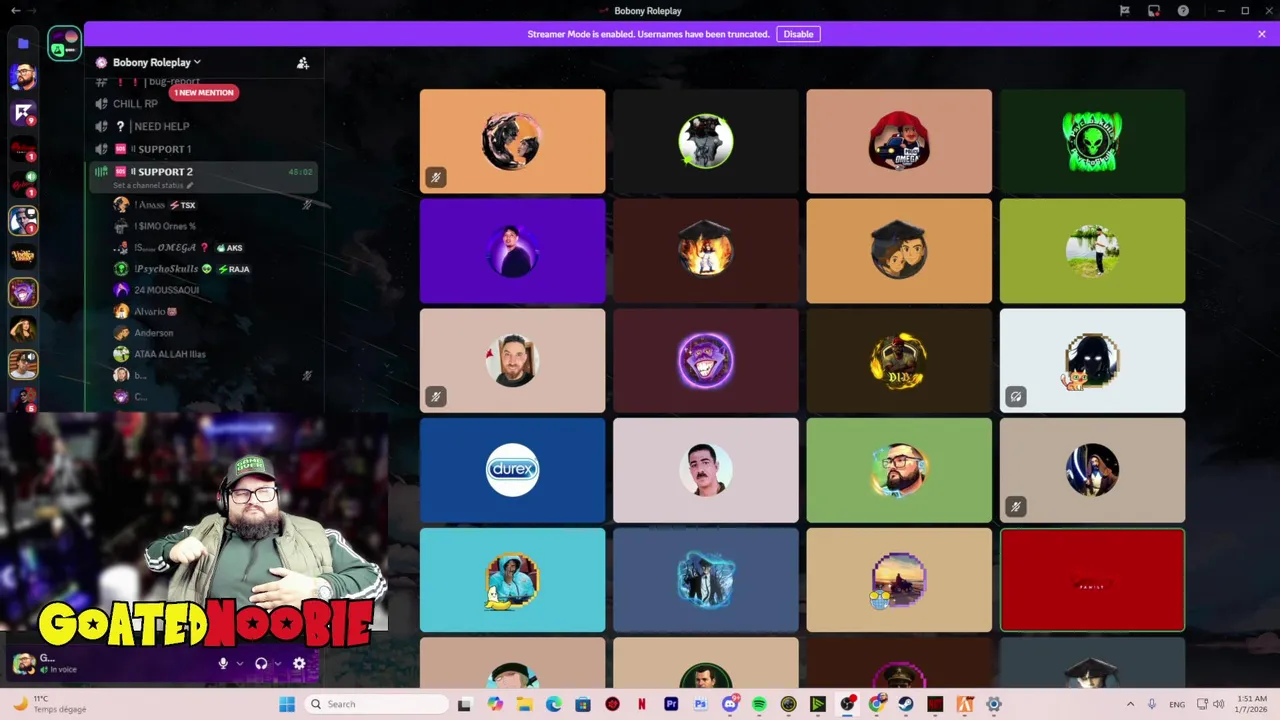Click Set a channel status
Screen dimensions: 1280x720
click(153, 185)
